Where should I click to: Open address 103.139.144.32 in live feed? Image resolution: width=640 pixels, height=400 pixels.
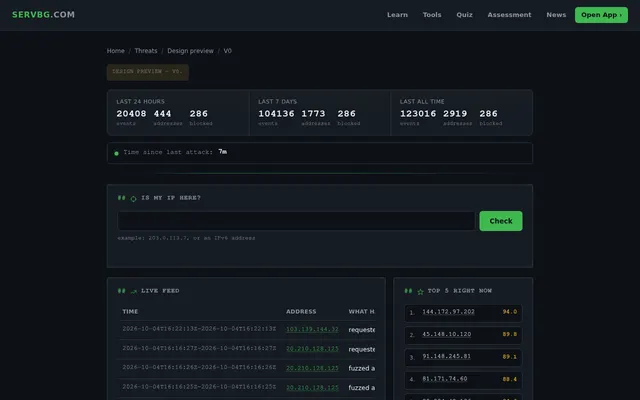pyautogui.click(x=312, y=329)
